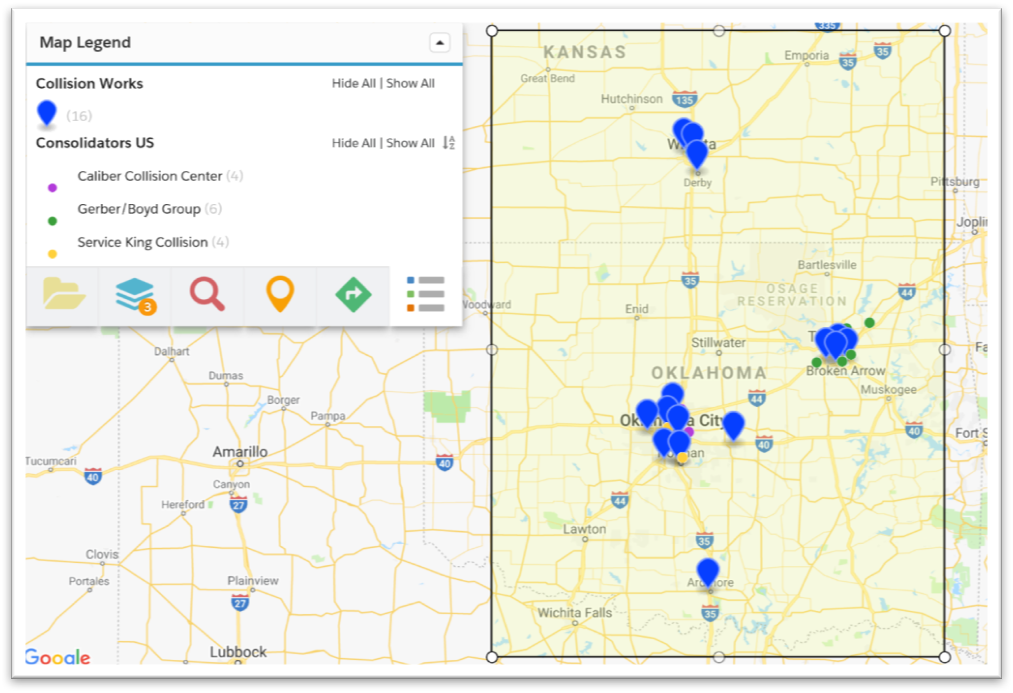Viewport: 1013px width, 693px height.
Task: Select Service King Collision legend row
Action: coord(153,242)
